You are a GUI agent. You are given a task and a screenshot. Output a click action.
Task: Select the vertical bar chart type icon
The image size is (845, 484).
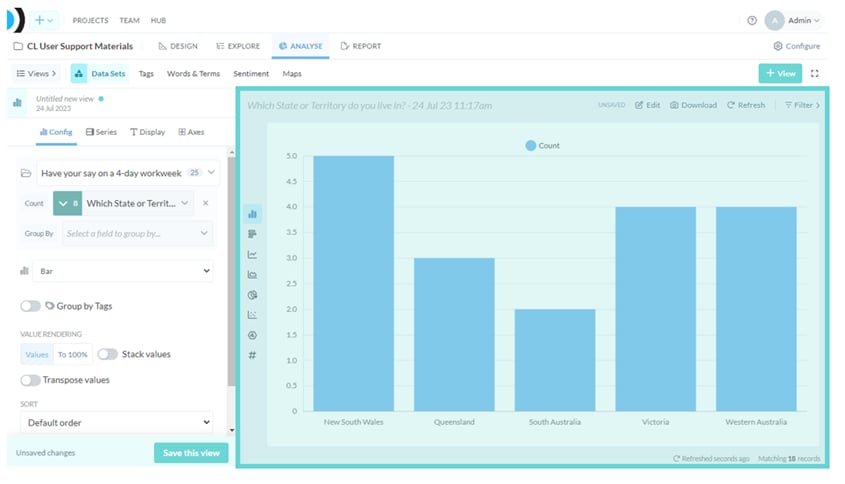[x=252, y=215]
